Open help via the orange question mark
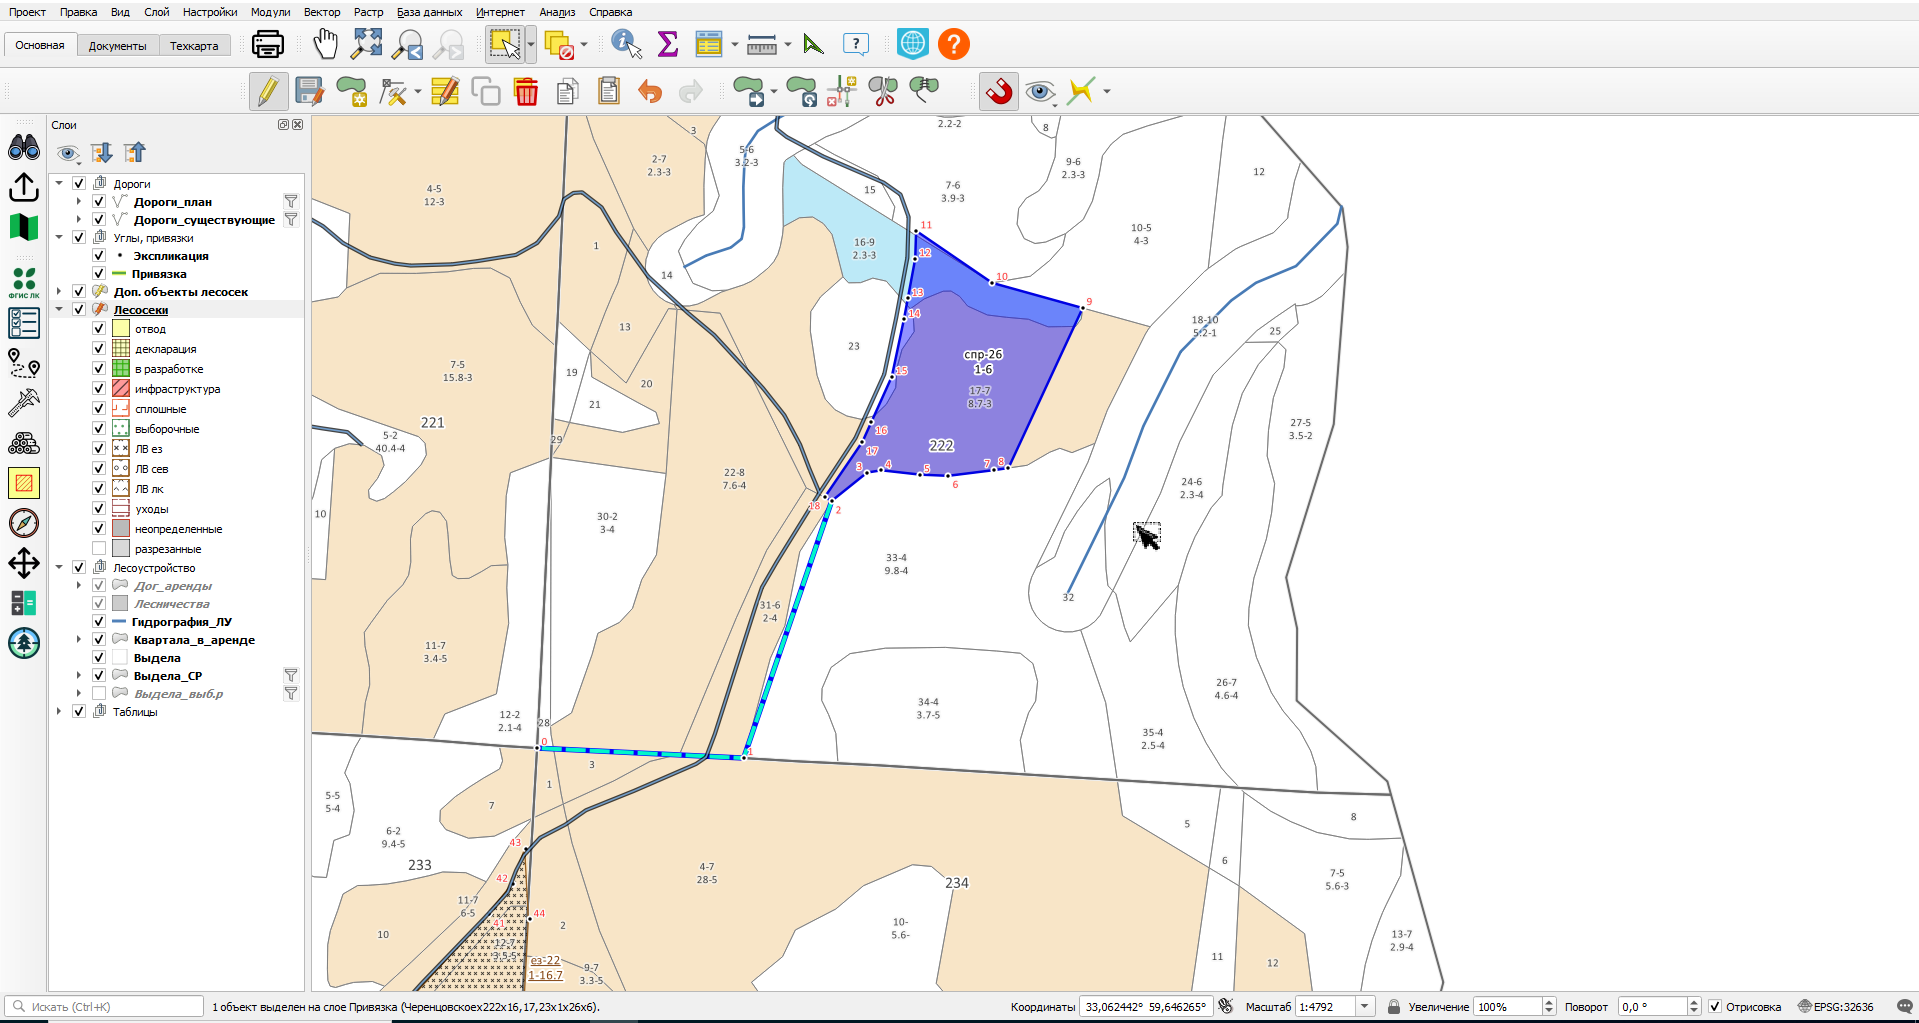Viewport: 1919px width, 1023px height. (x=954, y=44)
